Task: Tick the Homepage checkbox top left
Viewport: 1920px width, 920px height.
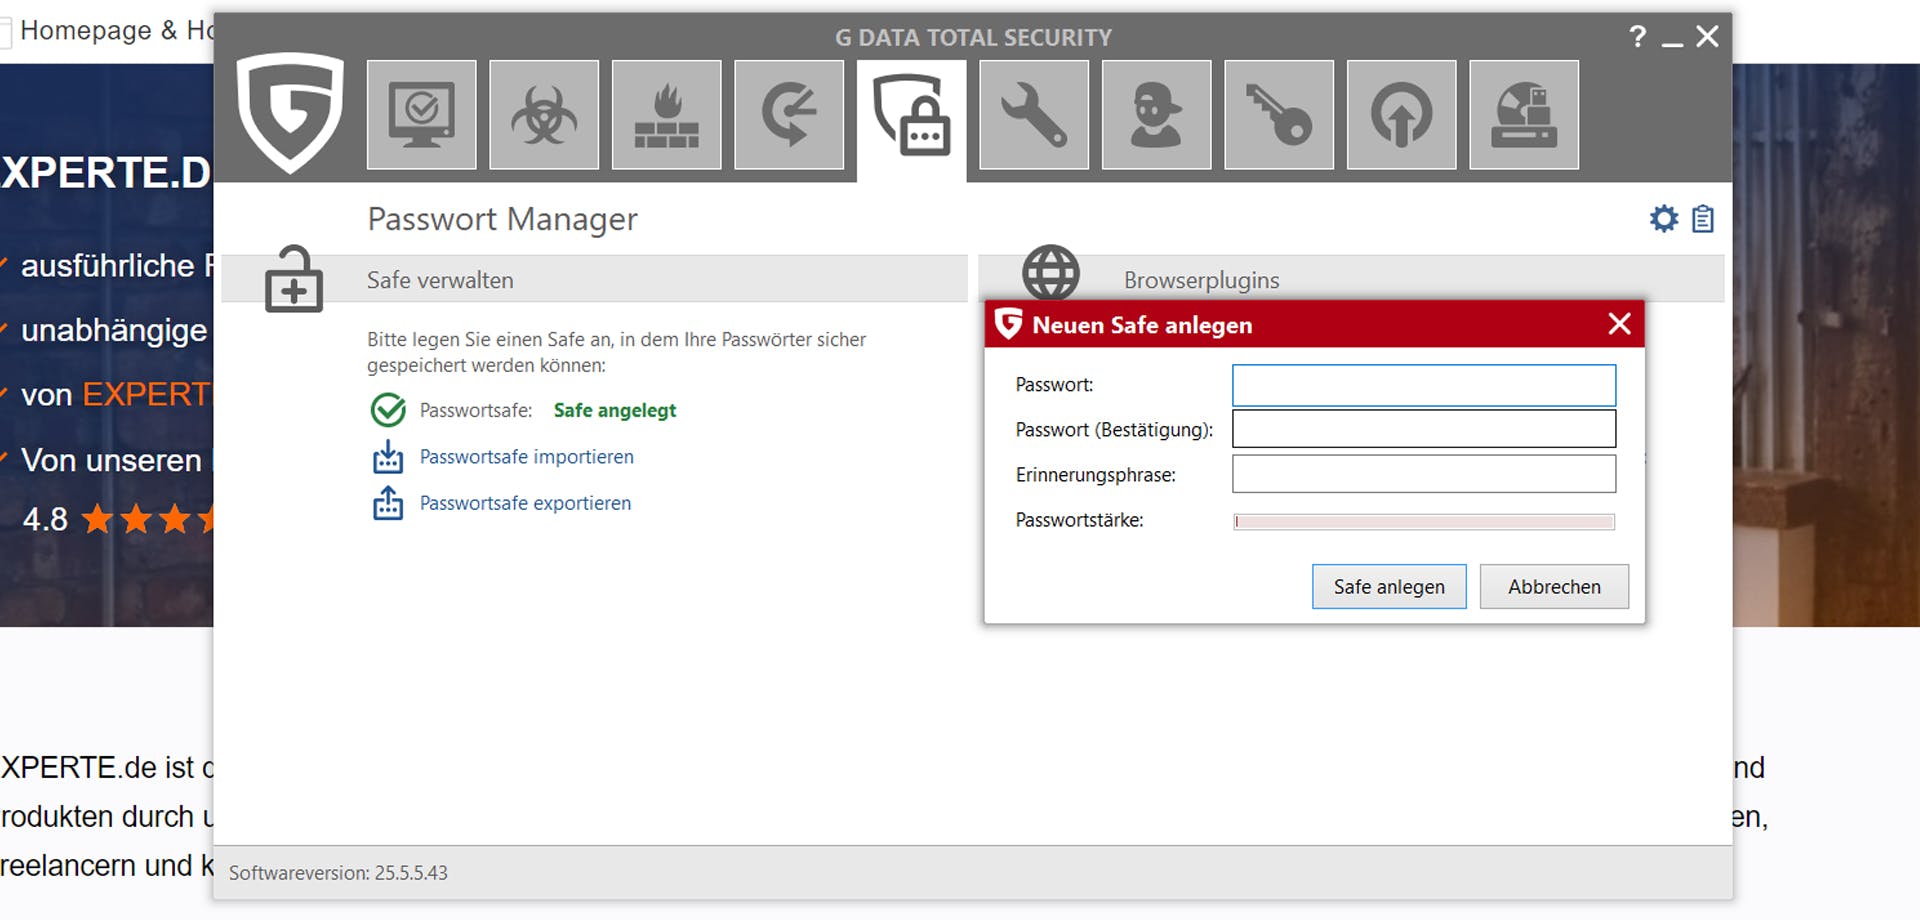Action: [x=8, y=30]
